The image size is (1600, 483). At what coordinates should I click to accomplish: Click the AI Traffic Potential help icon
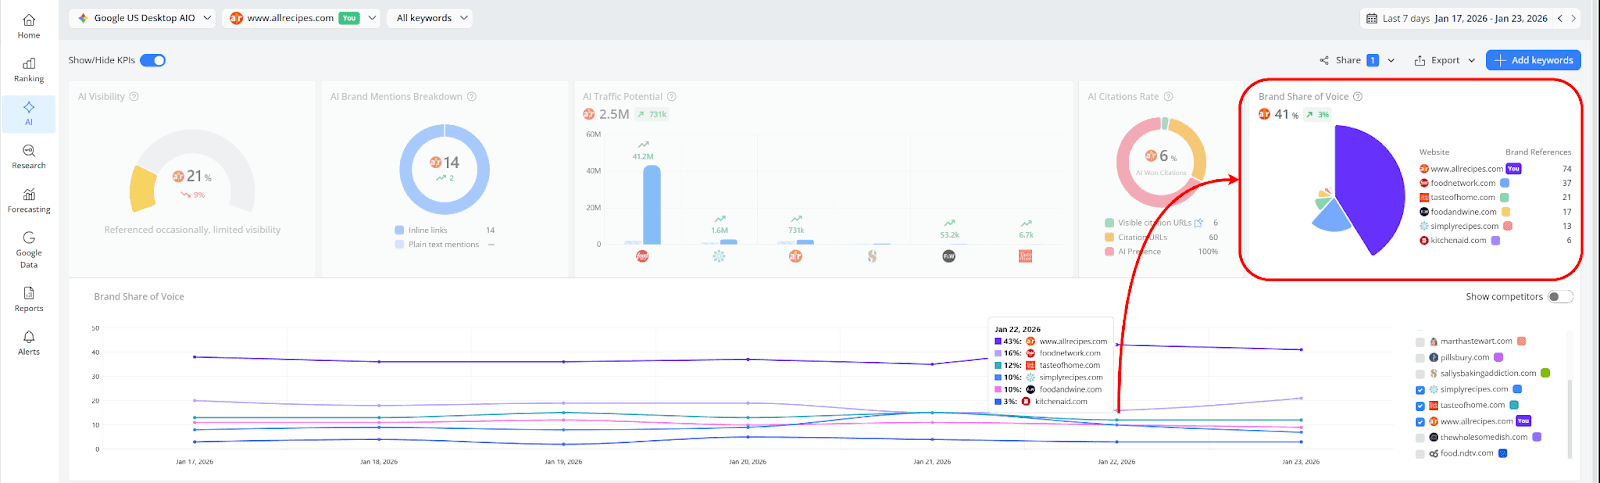672,97
